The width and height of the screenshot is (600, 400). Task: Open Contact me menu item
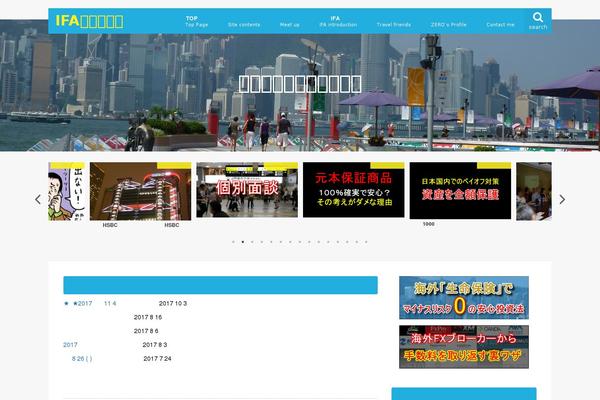[x=501, y=24]
